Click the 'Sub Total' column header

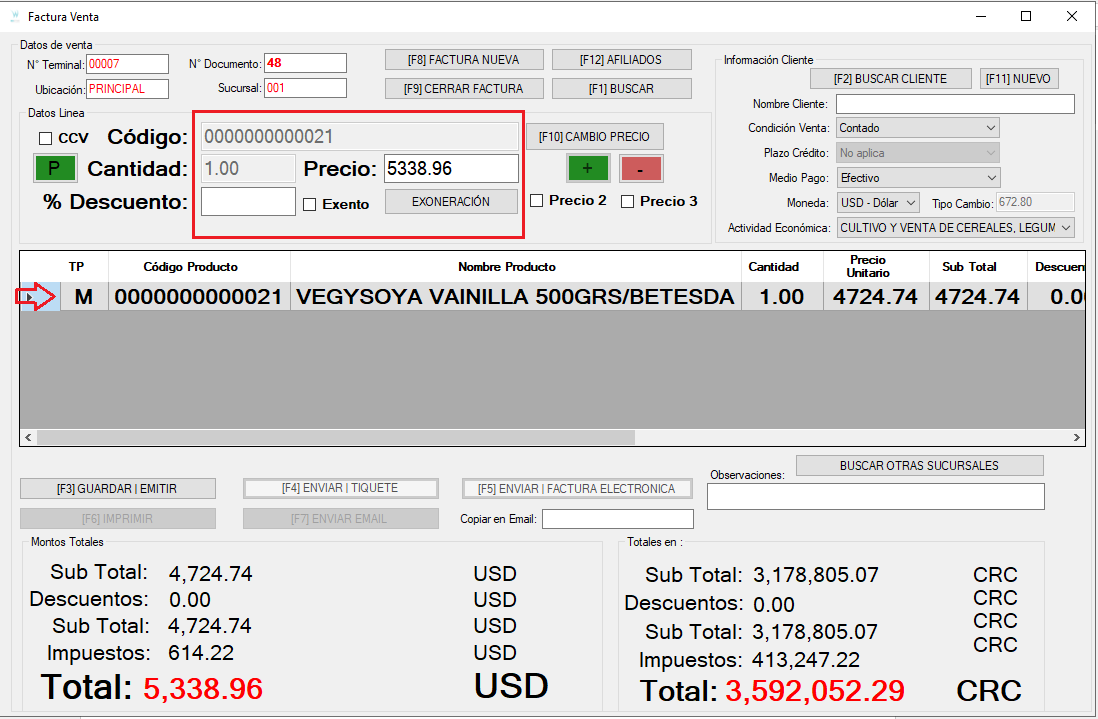pyautogui.click(x=978, y=267)
